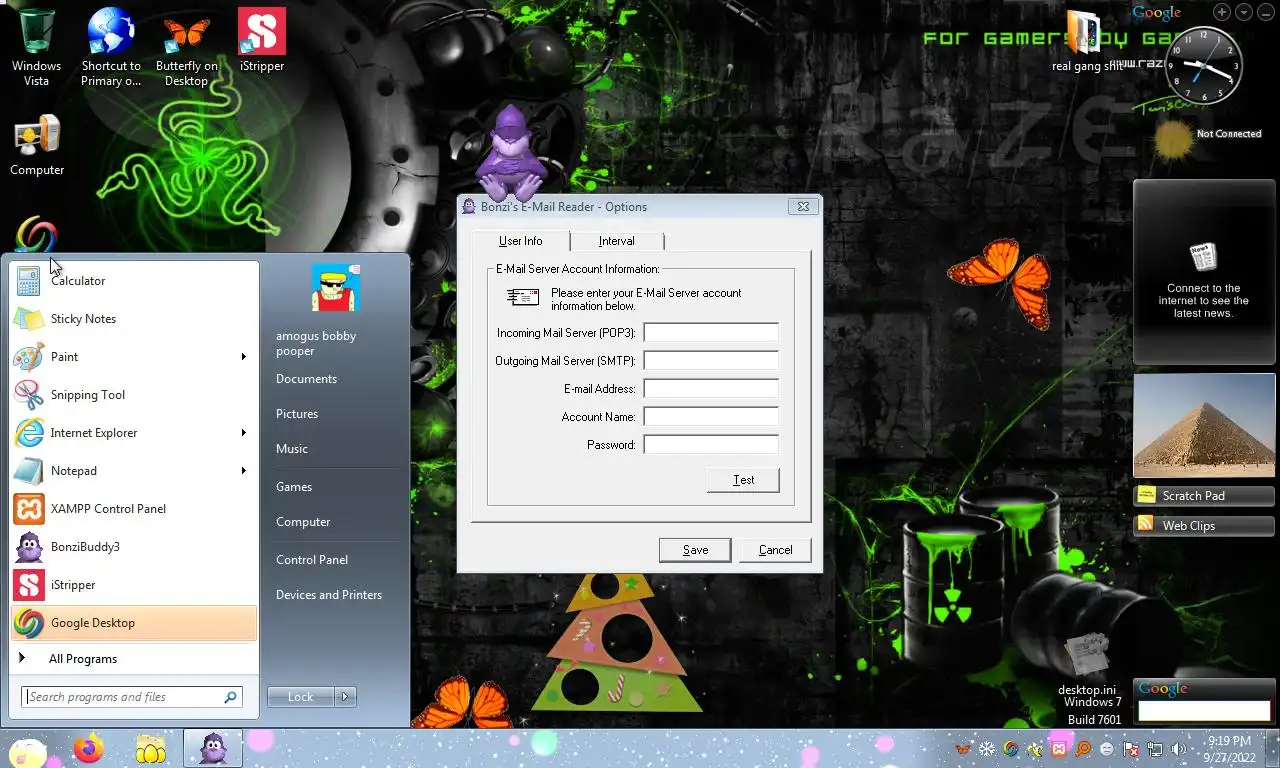Focus the E-mail Address field

click(711, 389)
